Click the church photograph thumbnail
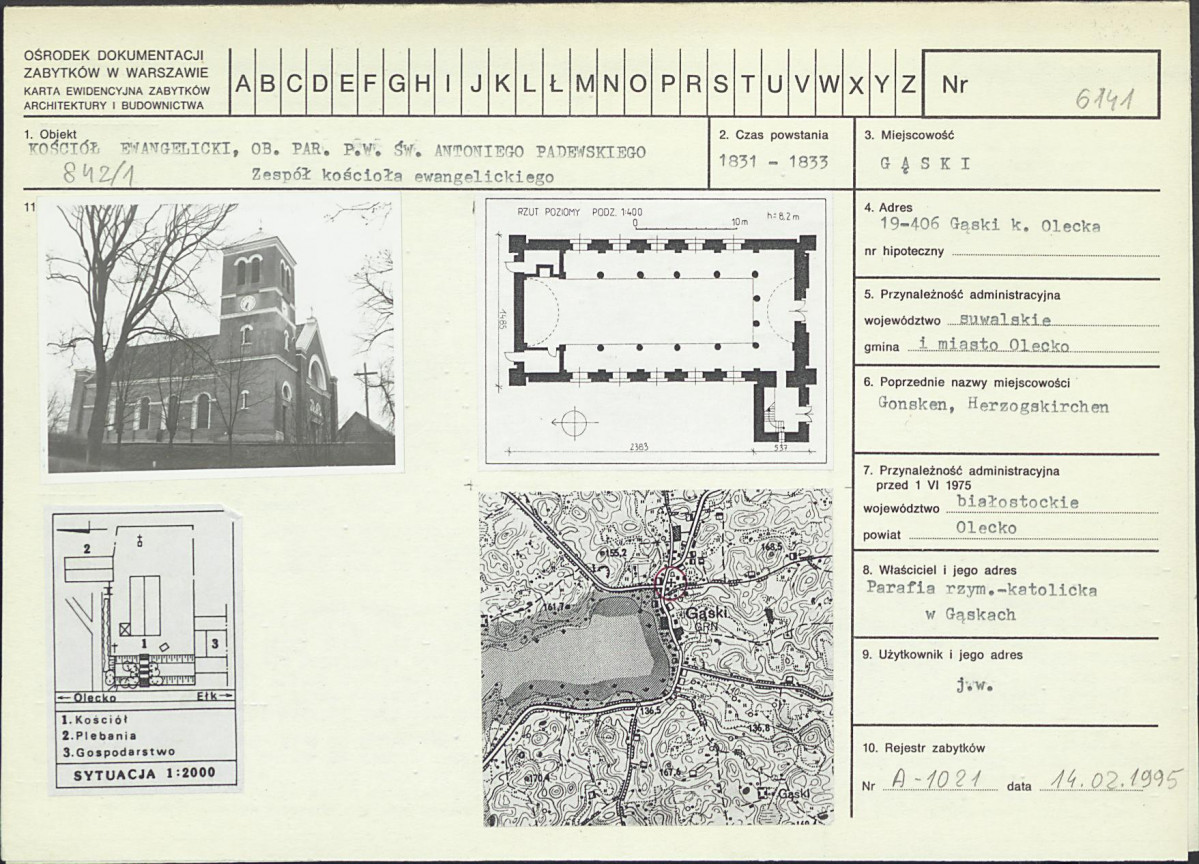 [221, 334]
